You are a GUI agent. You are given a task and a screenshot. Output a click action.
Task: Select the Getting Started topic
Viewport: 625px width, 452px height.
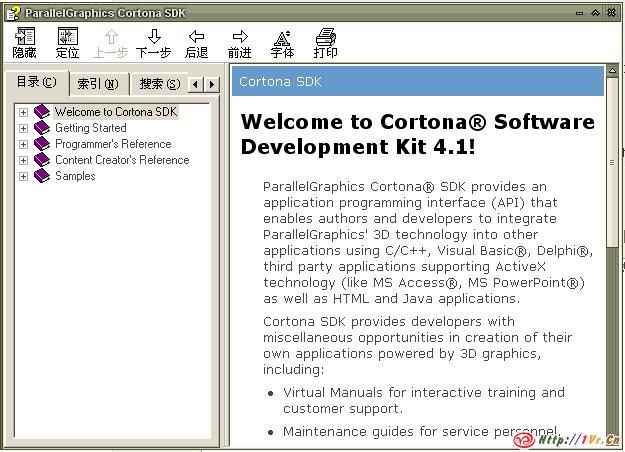pos(90,128)
